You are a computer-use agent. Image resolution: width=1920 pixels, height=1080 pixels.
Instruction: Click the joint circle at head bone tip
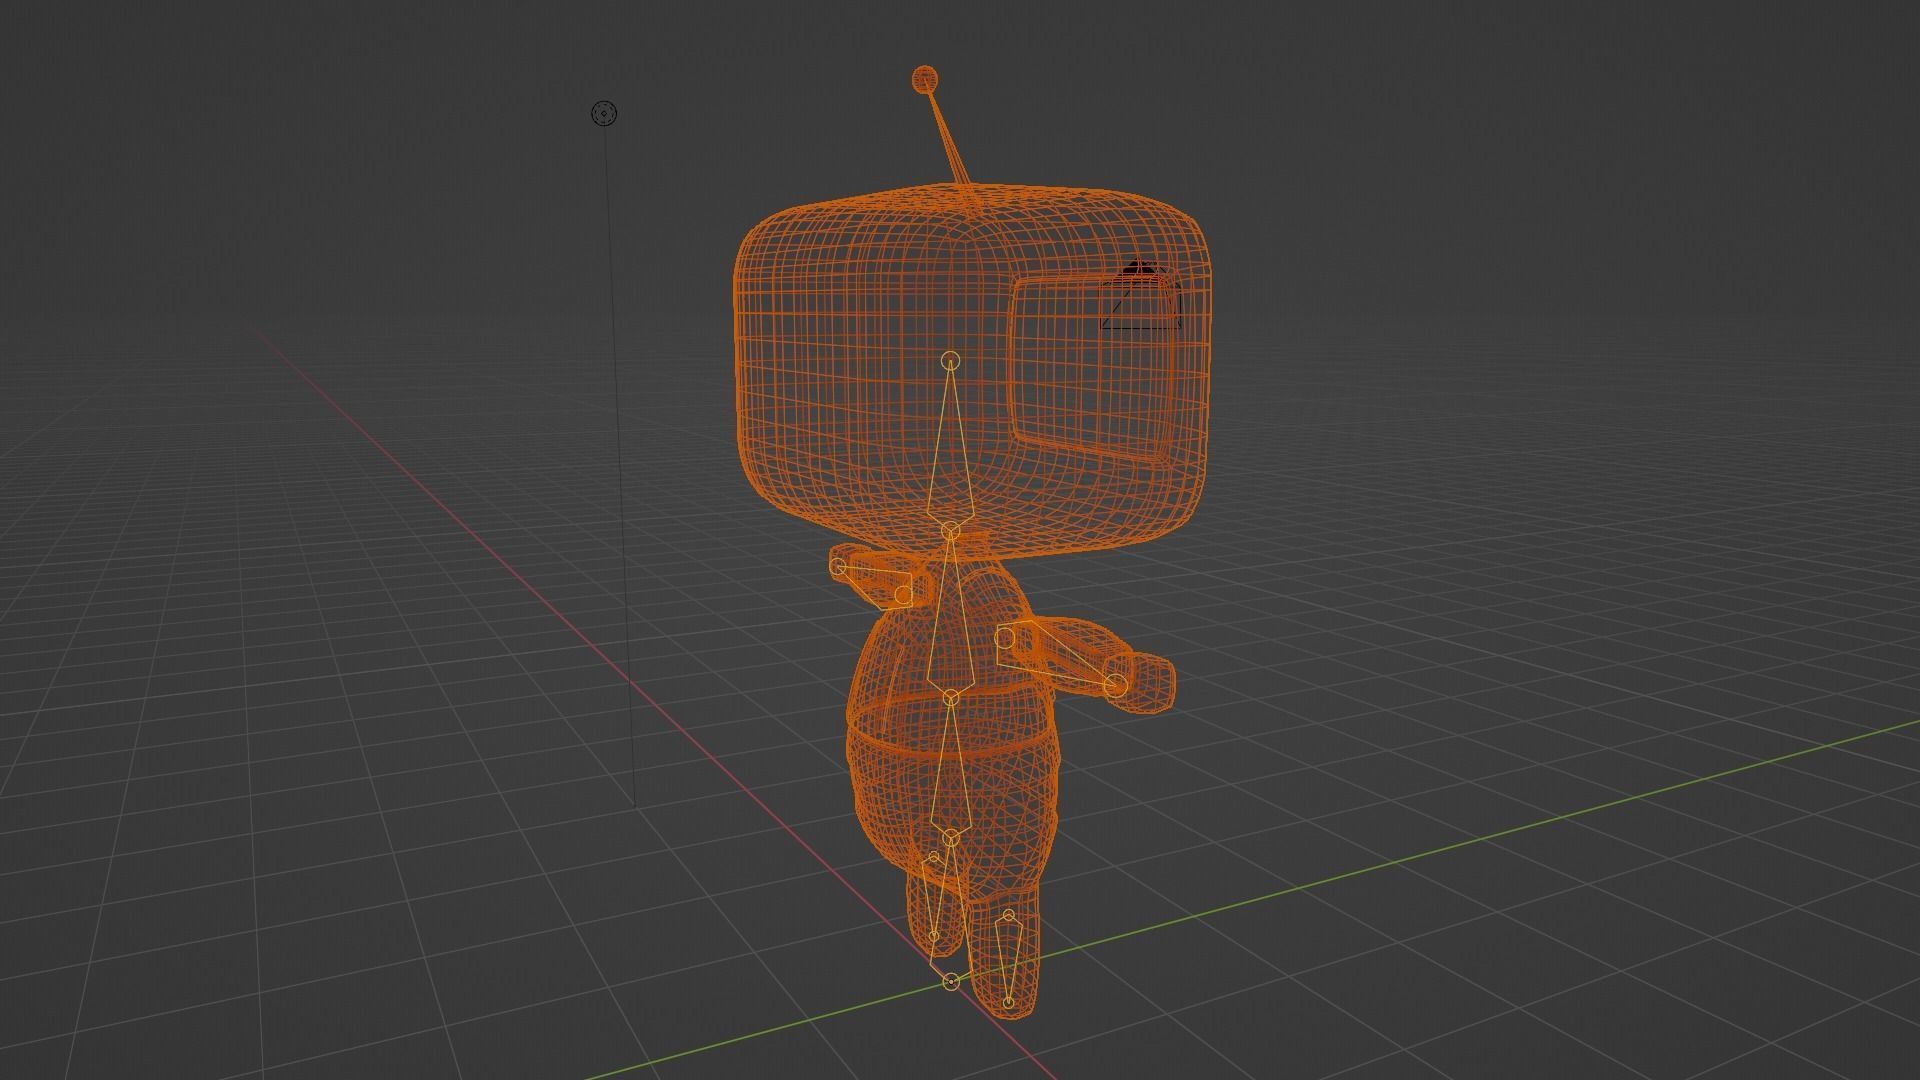pyautogui.click(x=951, y=361)
